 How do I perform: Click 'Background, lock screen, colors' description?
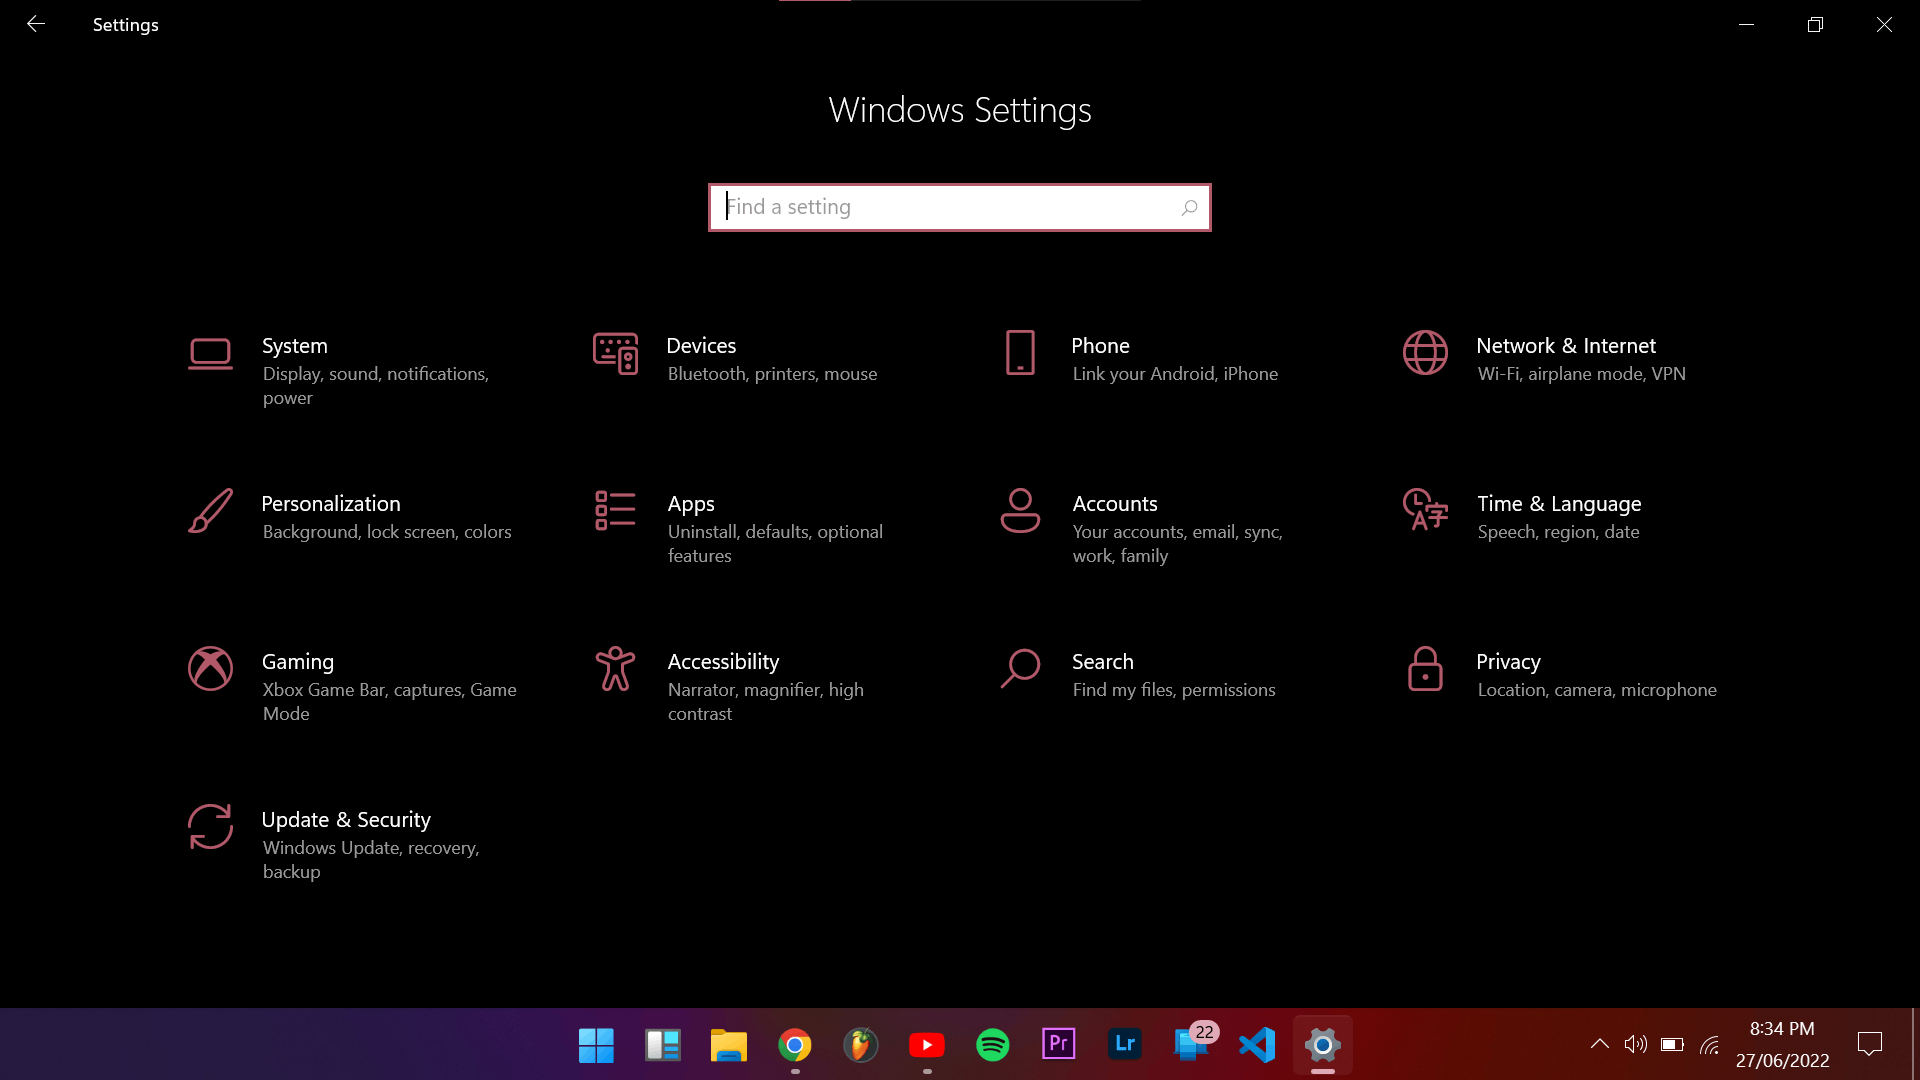pos(387,532)
